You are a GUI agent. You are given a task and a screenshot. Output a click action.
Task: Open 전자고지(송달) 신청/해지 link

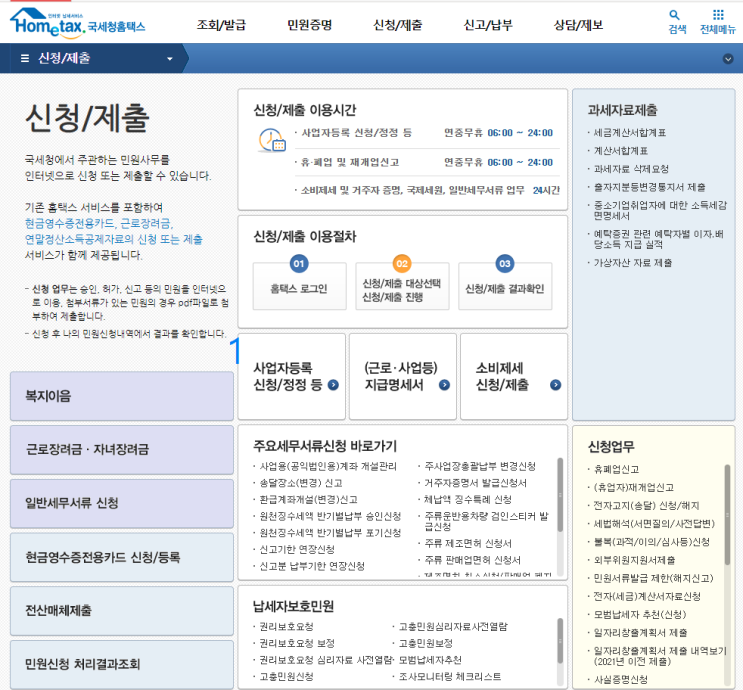pos(646,506)
